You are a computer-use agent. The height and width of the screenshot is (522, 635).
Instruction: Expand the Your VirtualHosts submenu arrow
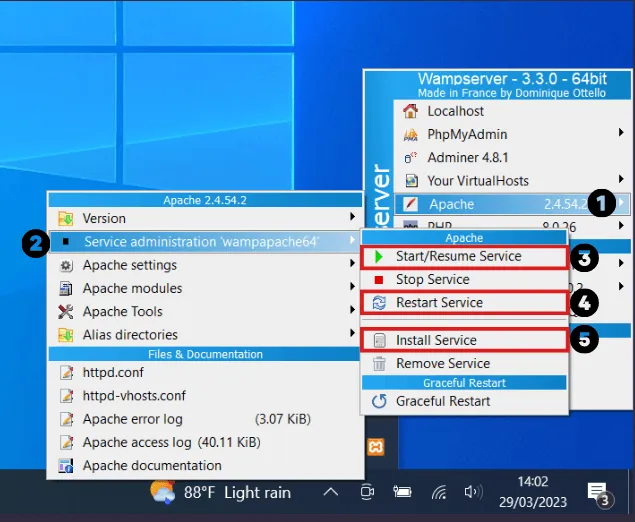tap(621, 179)
